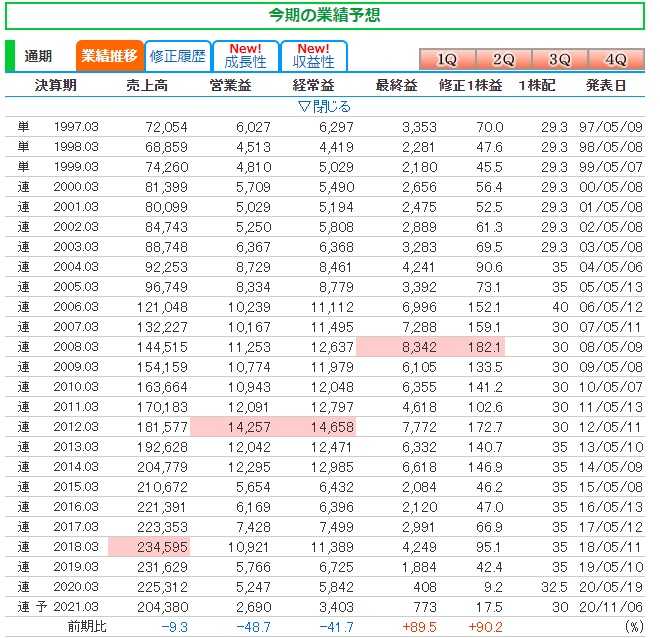Select the 通期 full-year tab

[38, 56]
